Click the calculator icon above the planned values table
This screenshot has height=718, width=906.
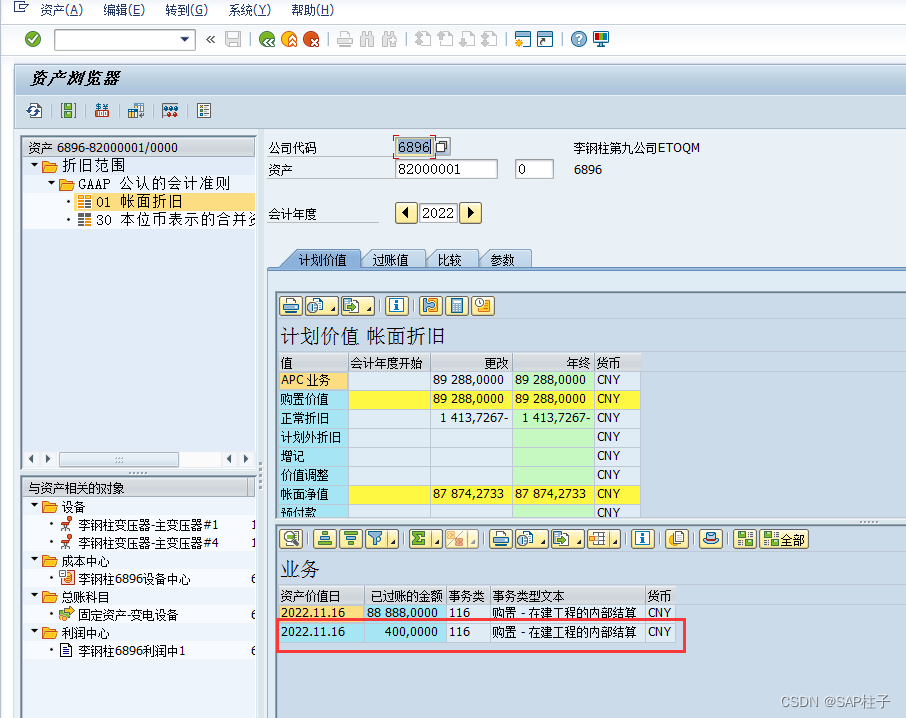[x=456, y=306]
